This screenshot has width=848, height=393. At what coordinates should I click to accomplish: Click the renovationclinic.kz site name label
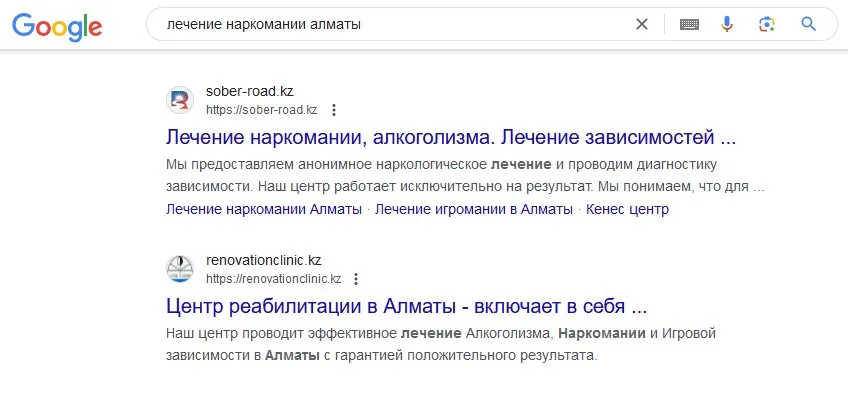click(264, 260)
